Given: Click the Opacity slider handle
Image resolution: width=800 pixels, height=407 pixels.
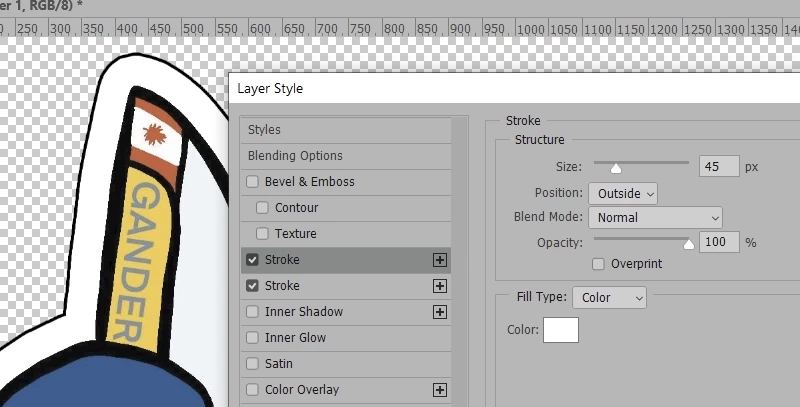Looking at the screenshot, I should click(689, 244).
